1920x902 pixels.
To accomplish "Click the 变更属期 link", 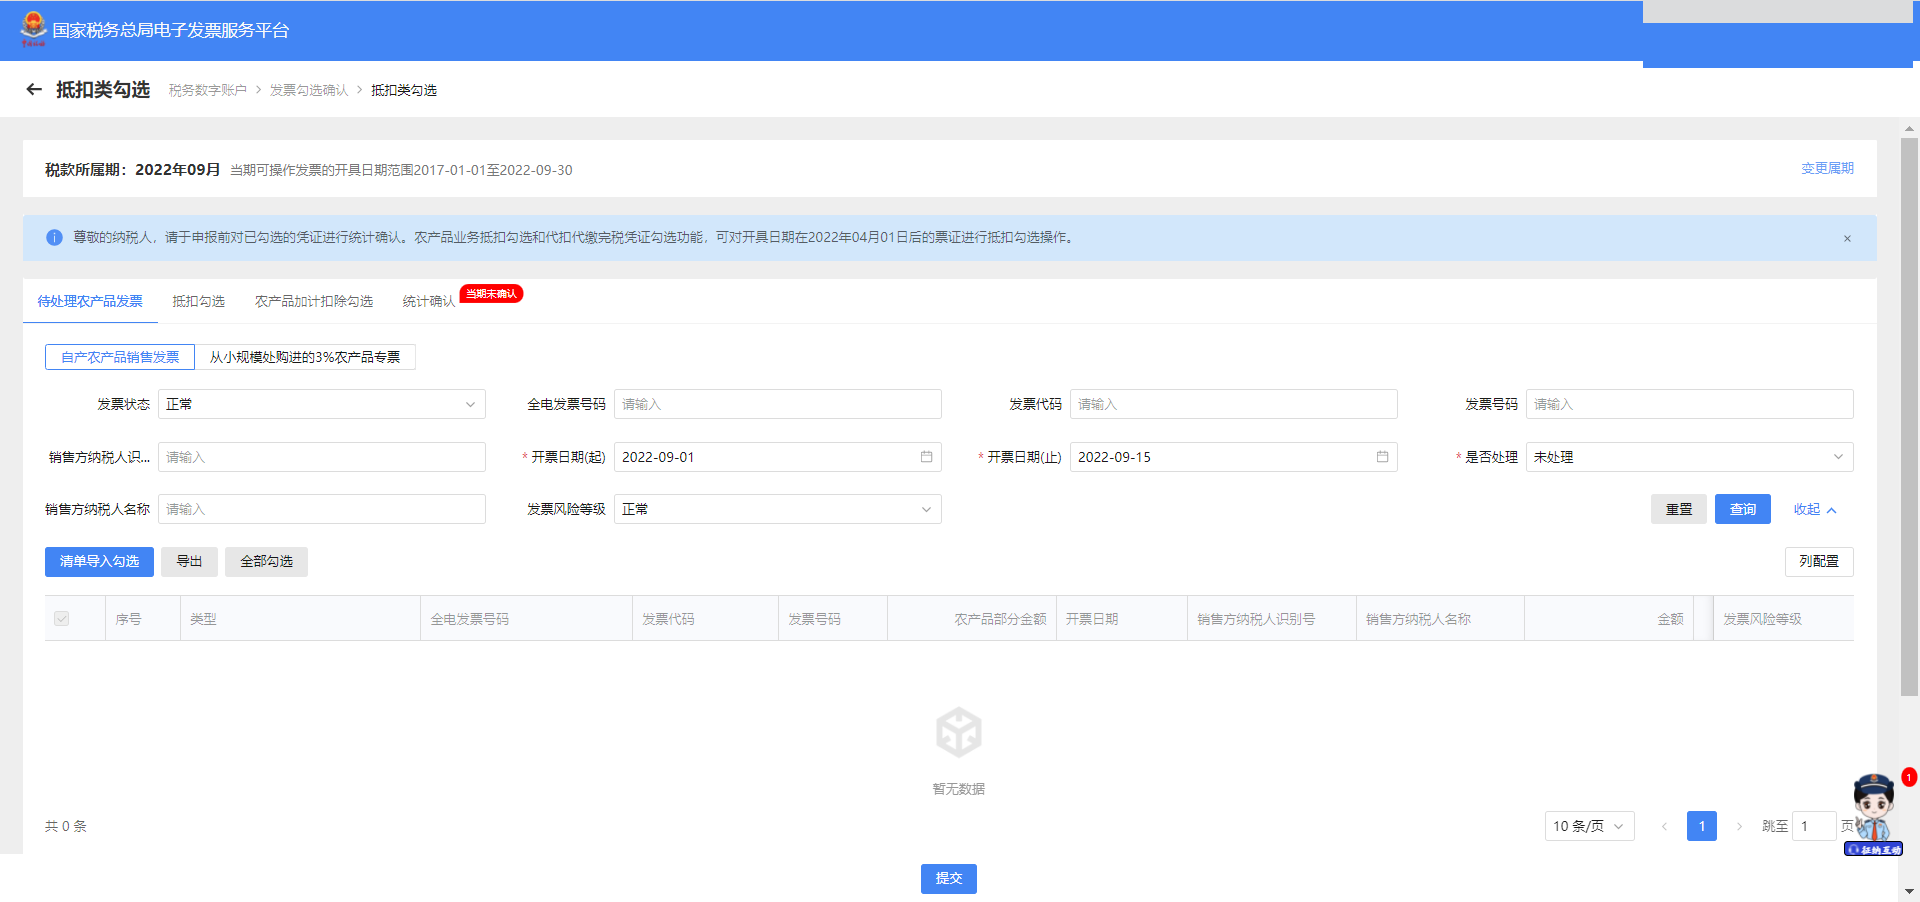I will (x=1827, y=169).
